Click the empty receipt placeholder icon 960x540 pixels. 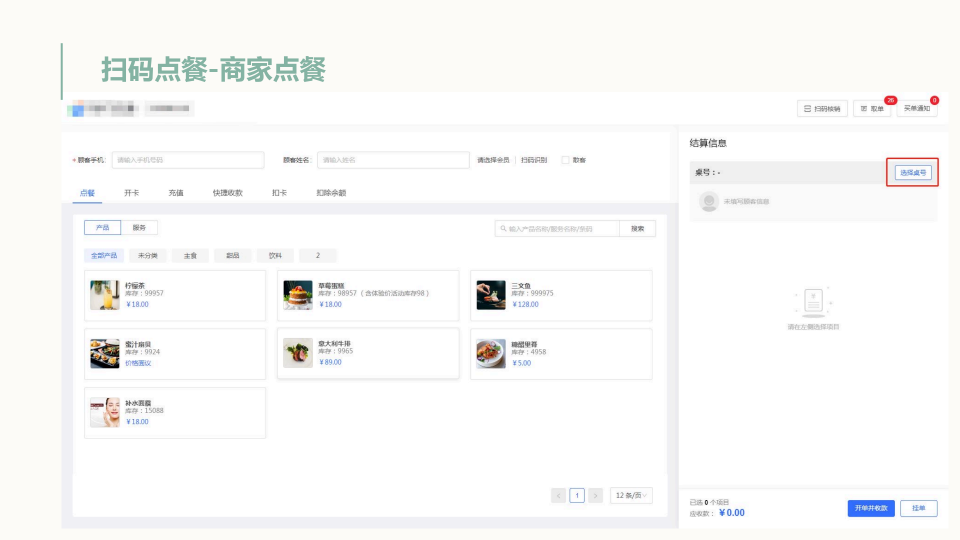click(x=813, y=302)
